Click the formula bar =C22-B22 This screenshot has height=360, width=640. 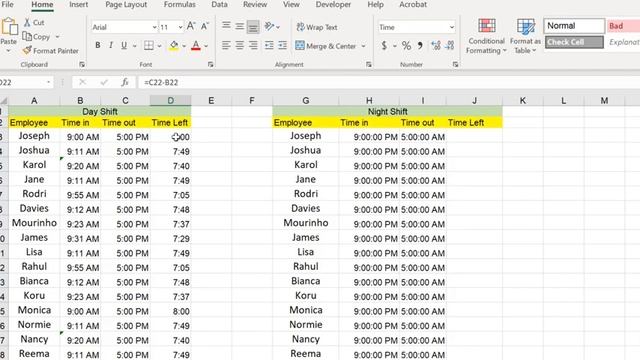point(388,82)
